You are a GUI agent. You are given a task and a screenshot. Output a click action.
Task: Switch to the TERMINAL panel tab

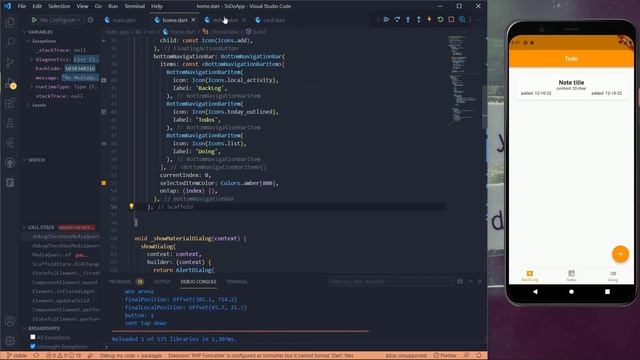237,282
